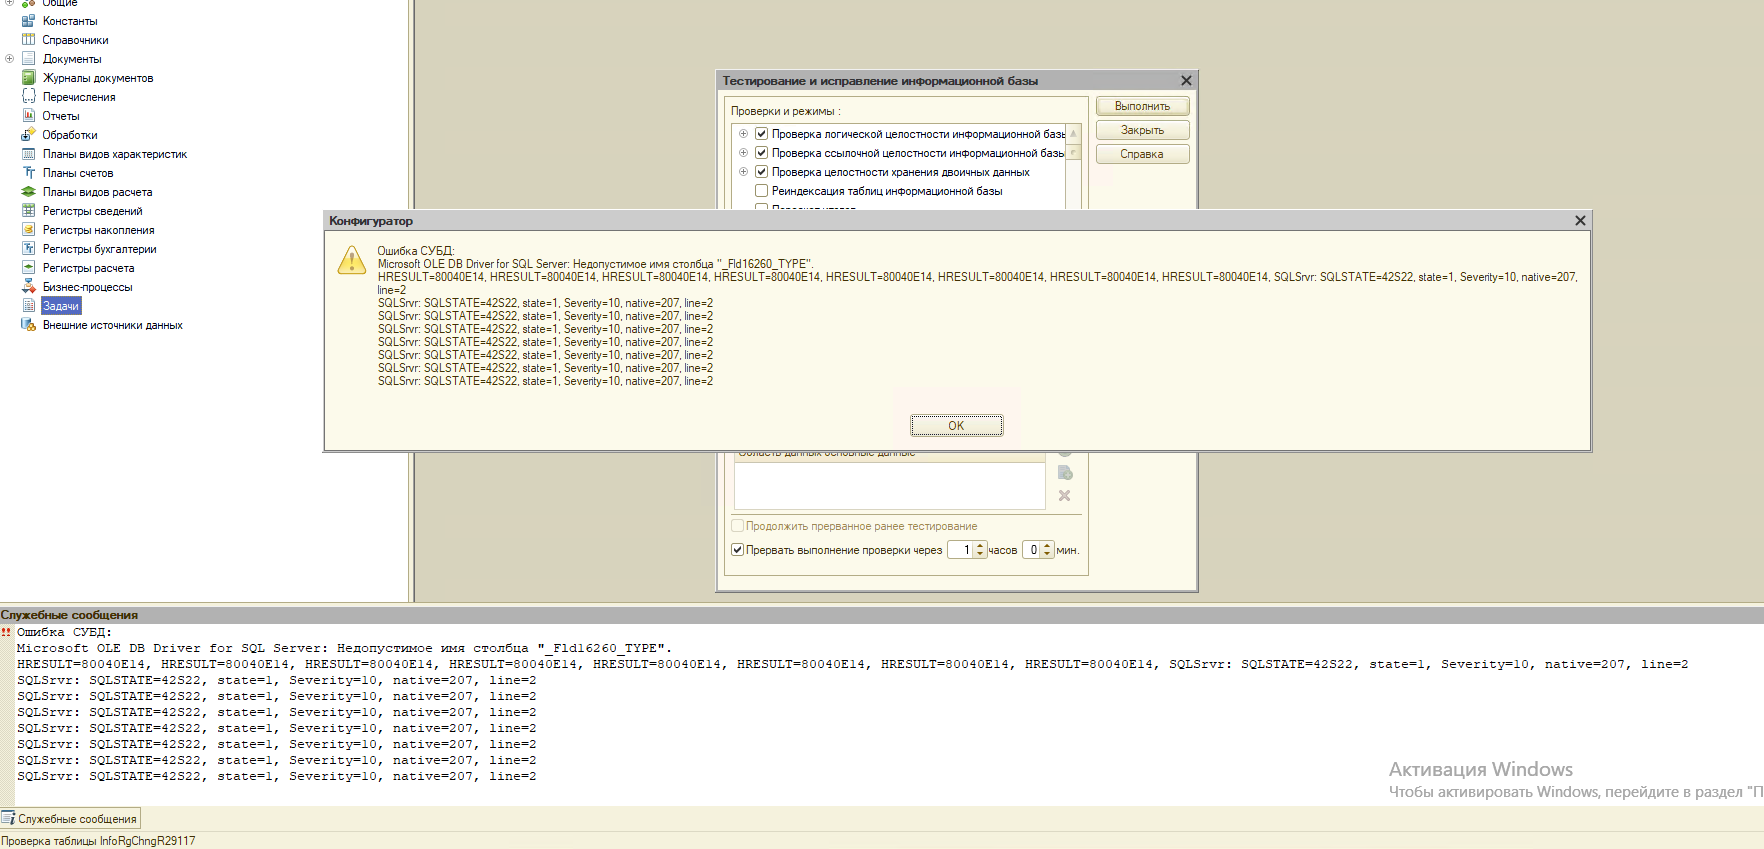Viewport: 1764px width, 849px height.
Task: Click the hours stepper spinner
Action: click(x=980, y=550)
